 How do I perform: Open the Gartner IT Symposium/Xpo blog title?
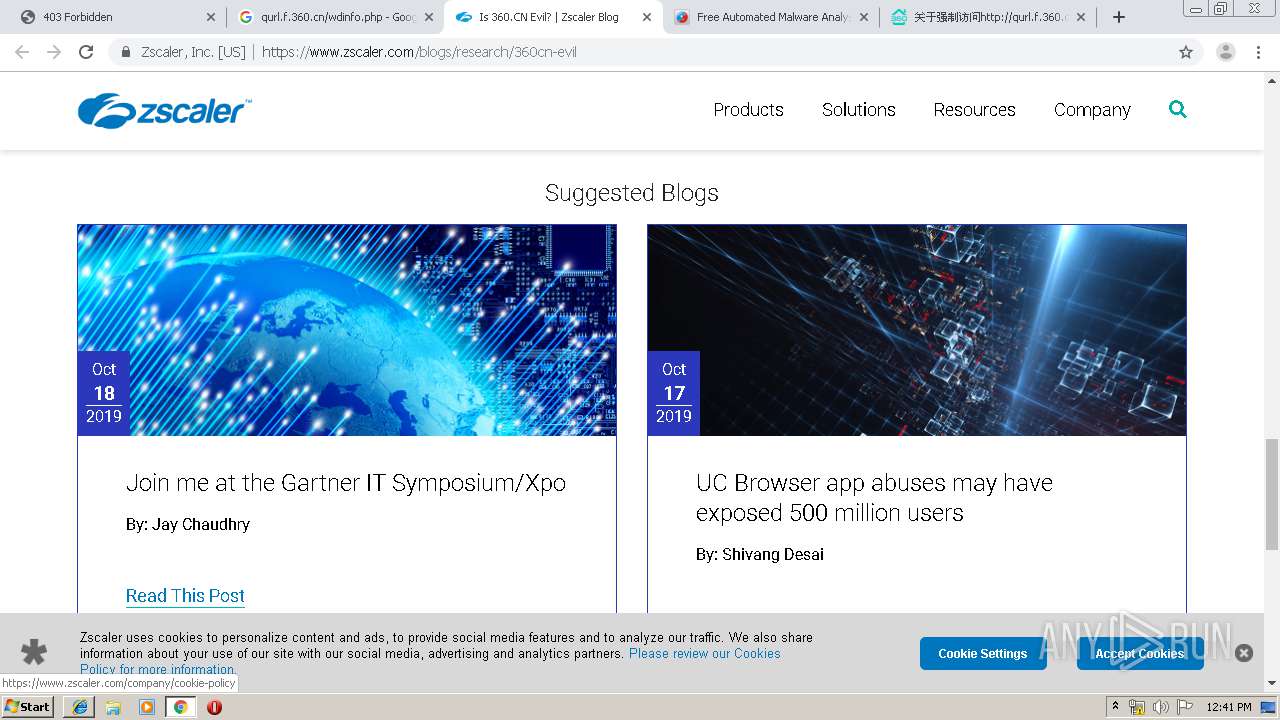(x=346, y=483)
